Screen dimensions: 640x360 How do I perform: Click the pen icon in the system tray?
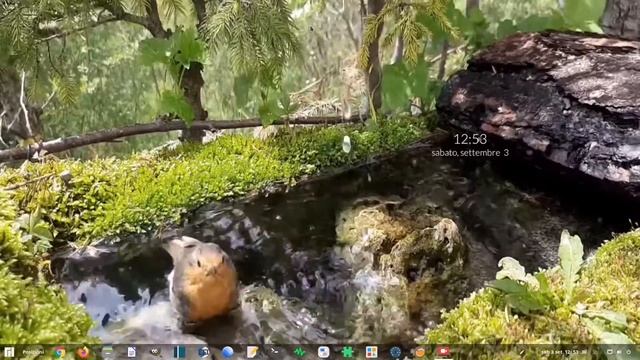(522, 352)
